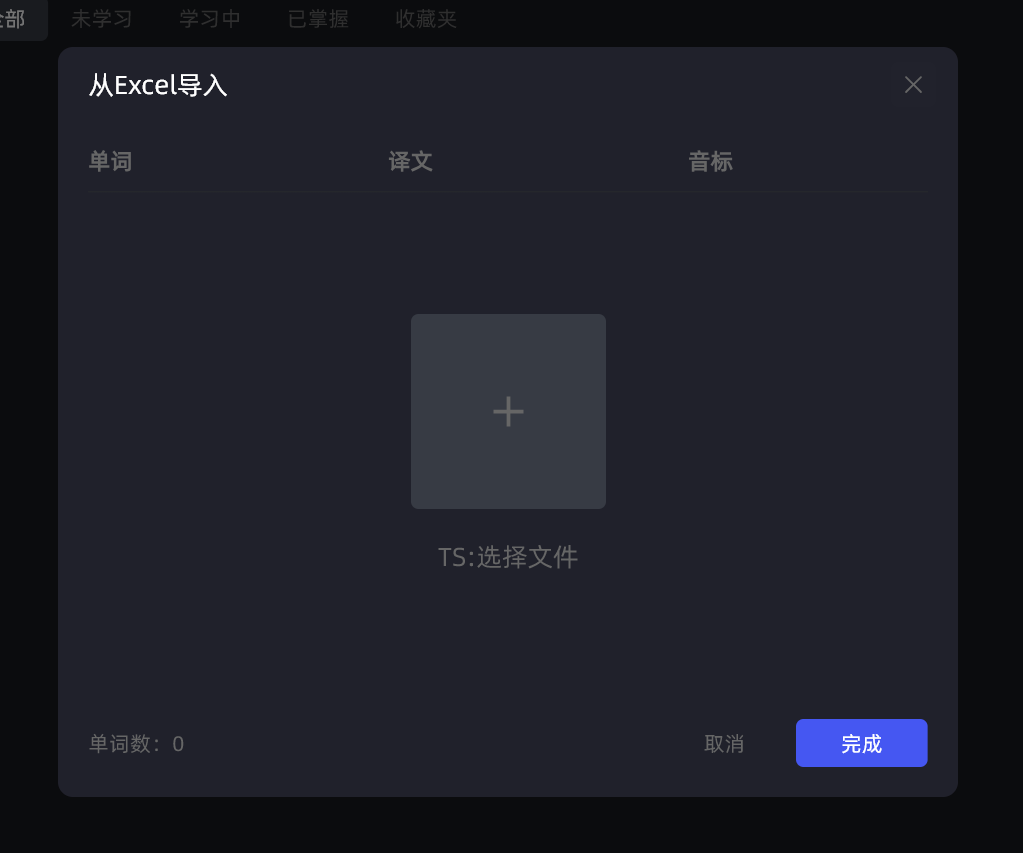1023x853 pixels.
Task: Click the 取消 button
Action: 724,743
